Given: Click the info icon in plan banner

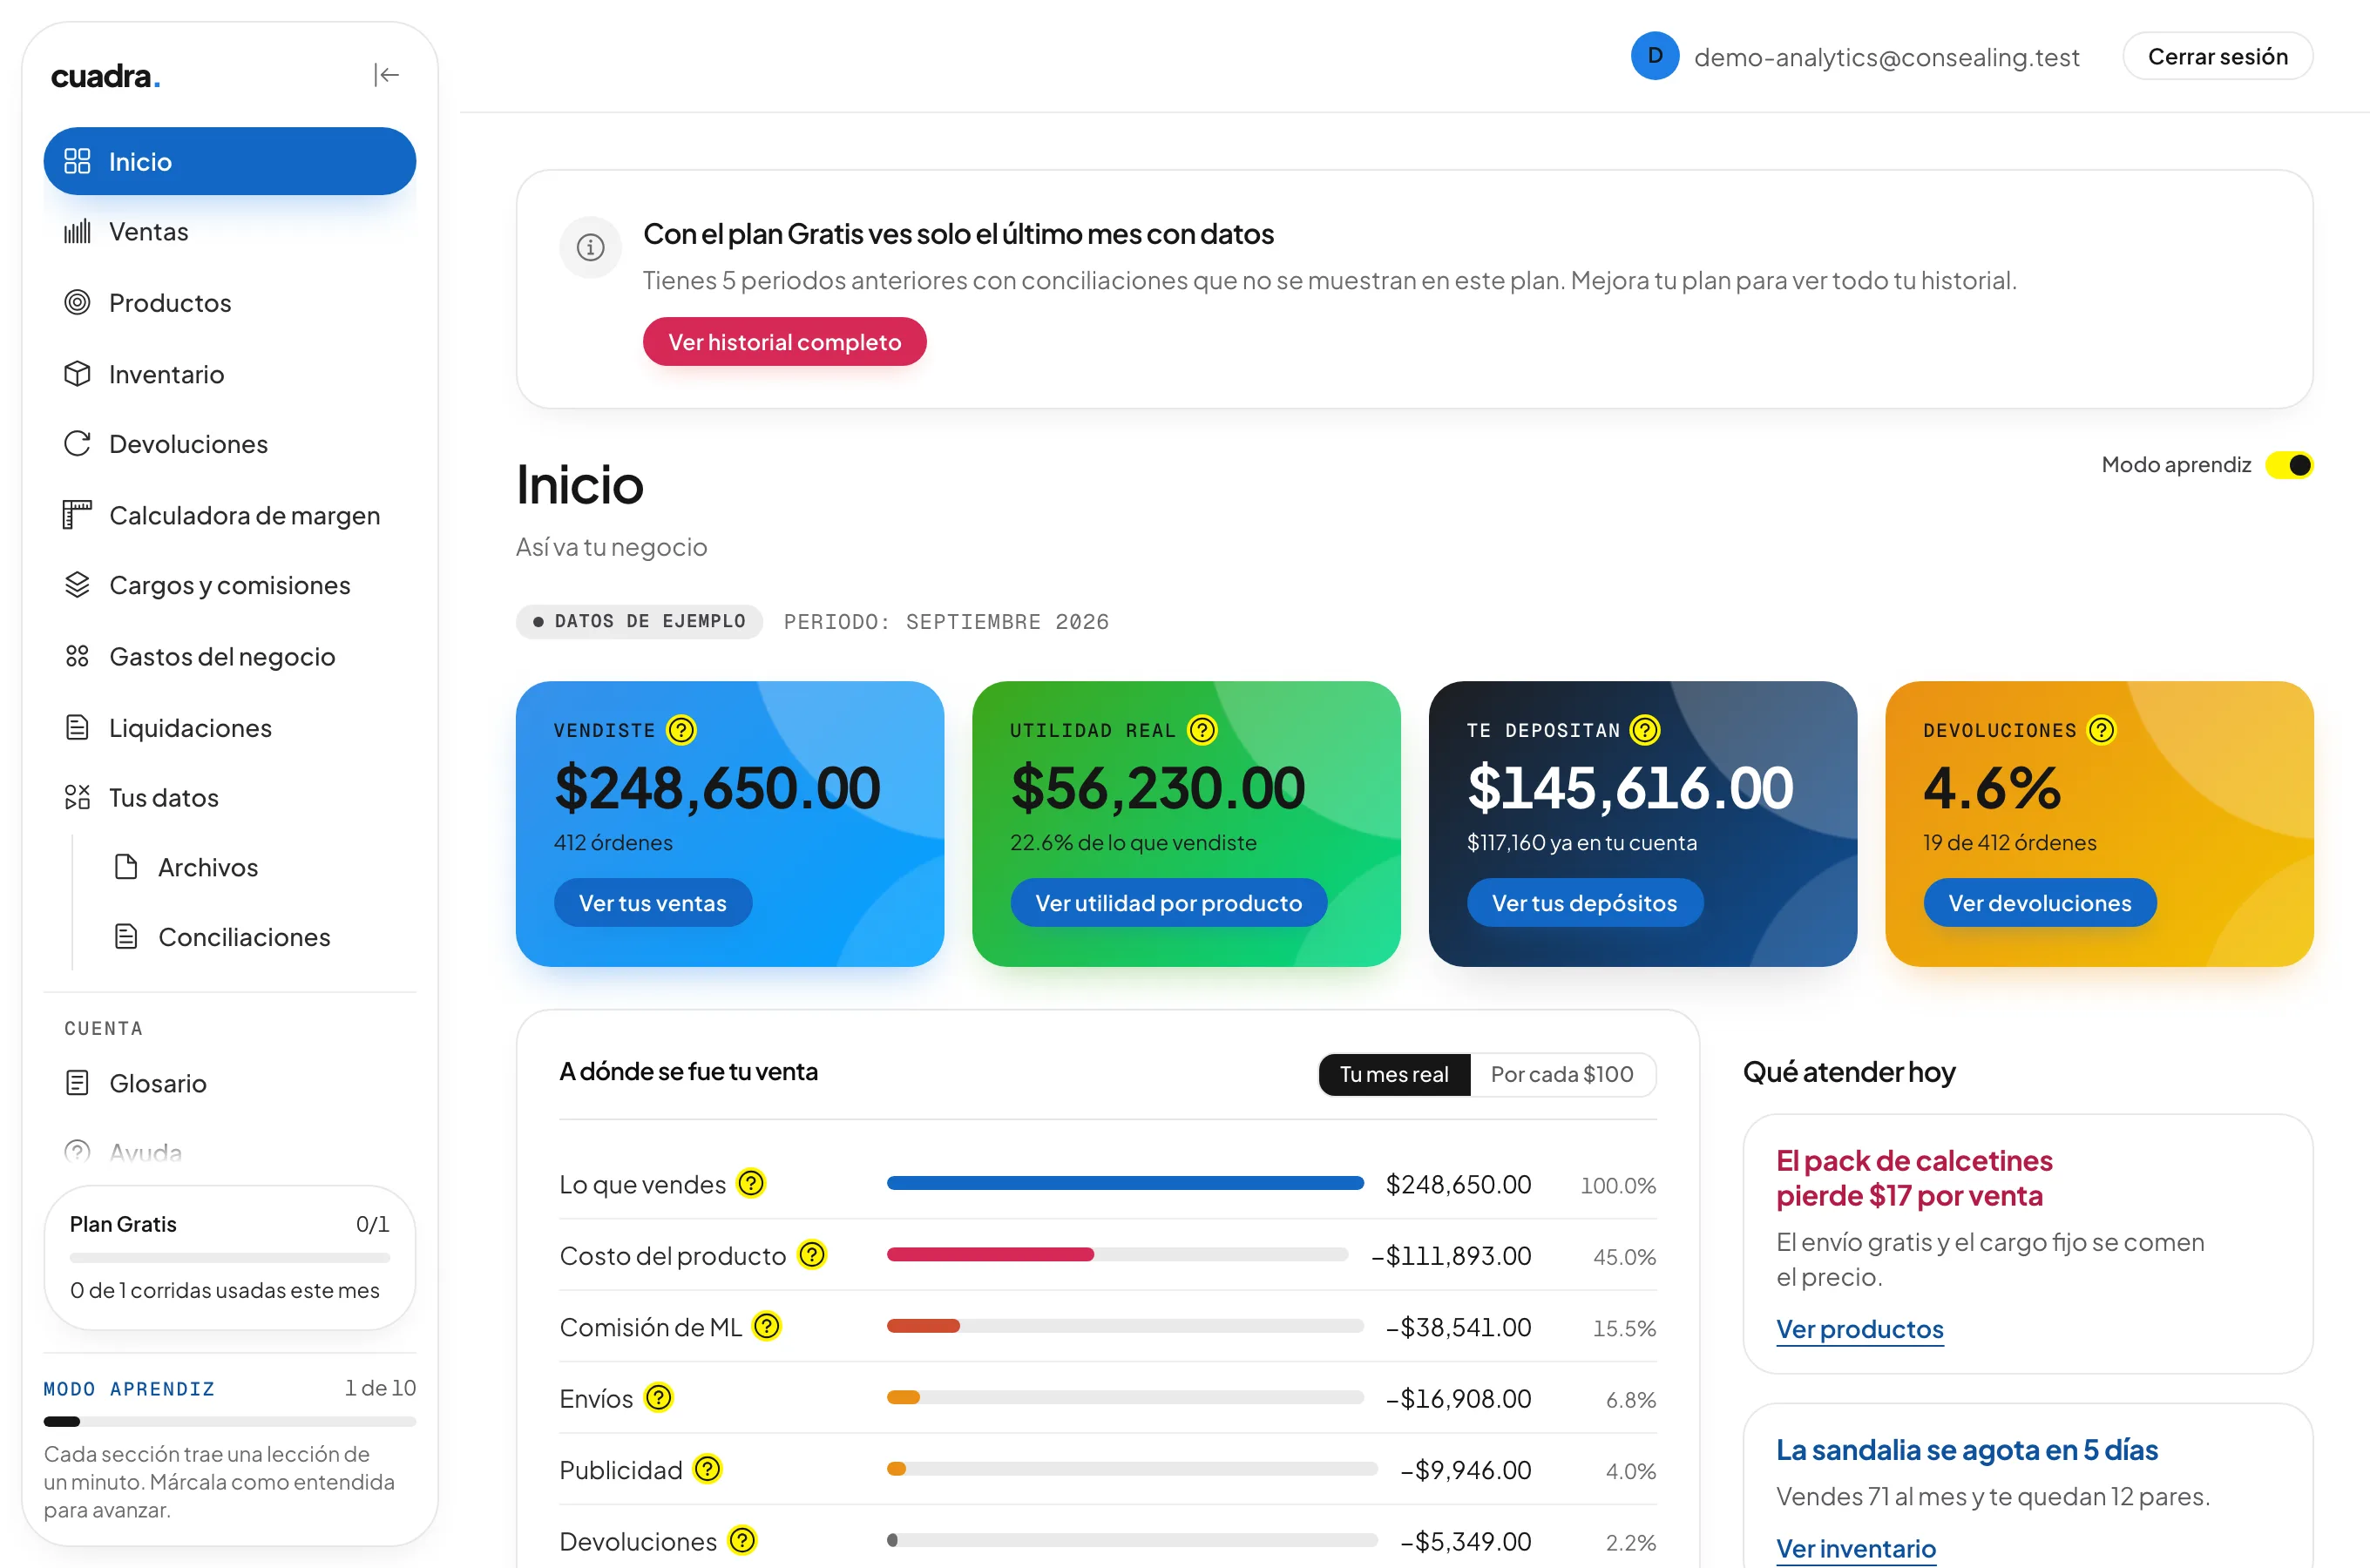Looking at the screenshot, I should tap(591, 246).
